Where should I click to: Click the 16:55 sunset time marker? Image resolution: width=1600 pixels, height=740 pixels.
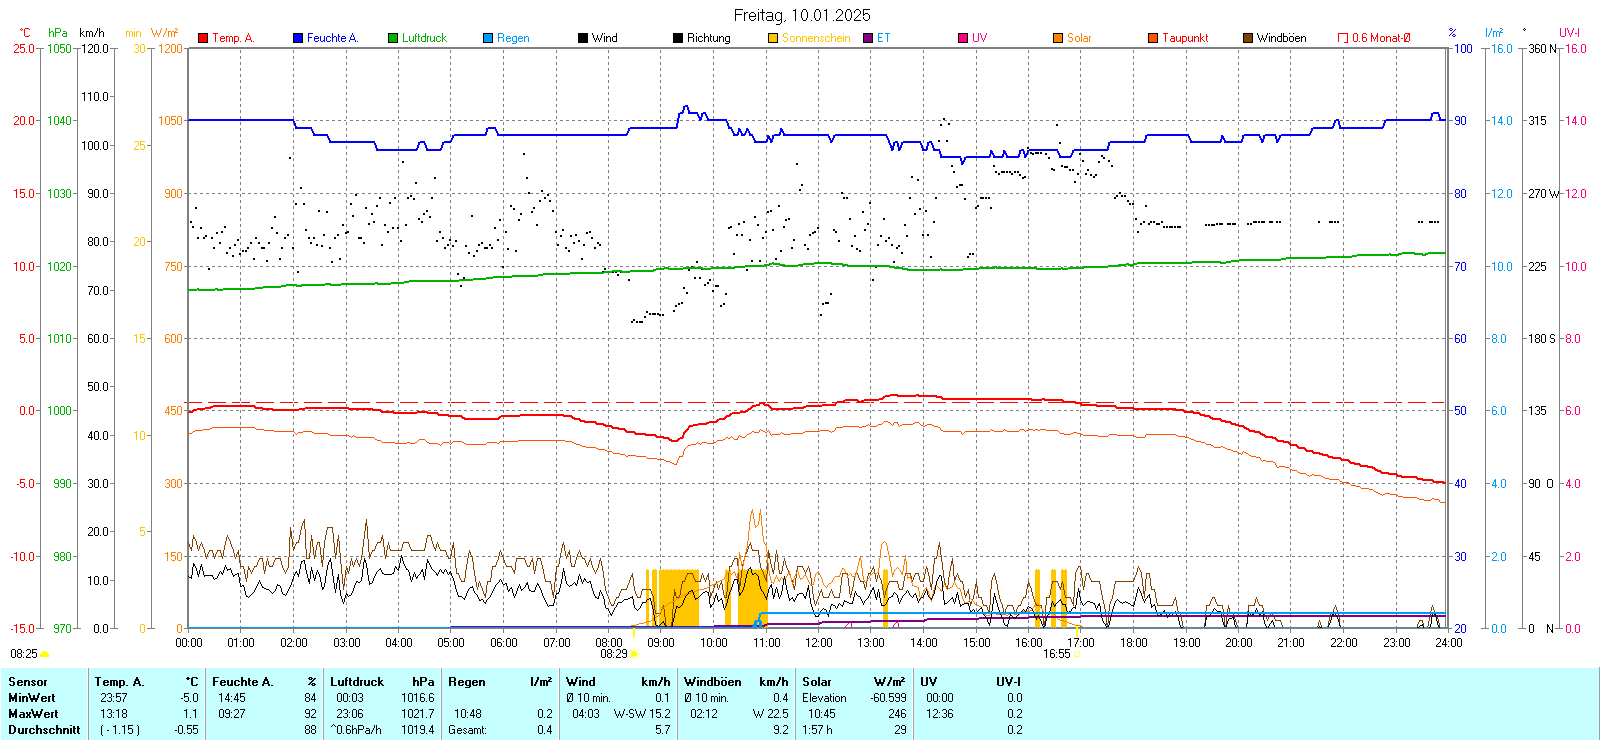(1056, 654)
